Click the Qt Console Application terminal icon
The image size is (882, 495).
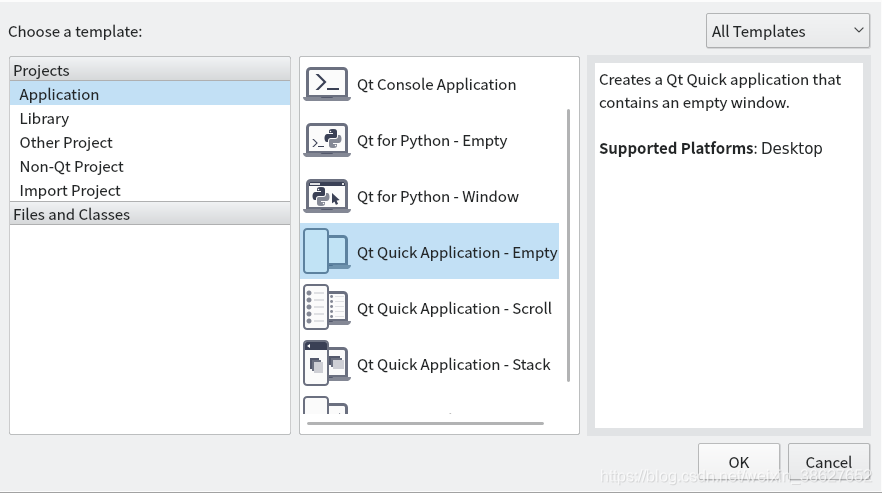[x=326, y=84]
